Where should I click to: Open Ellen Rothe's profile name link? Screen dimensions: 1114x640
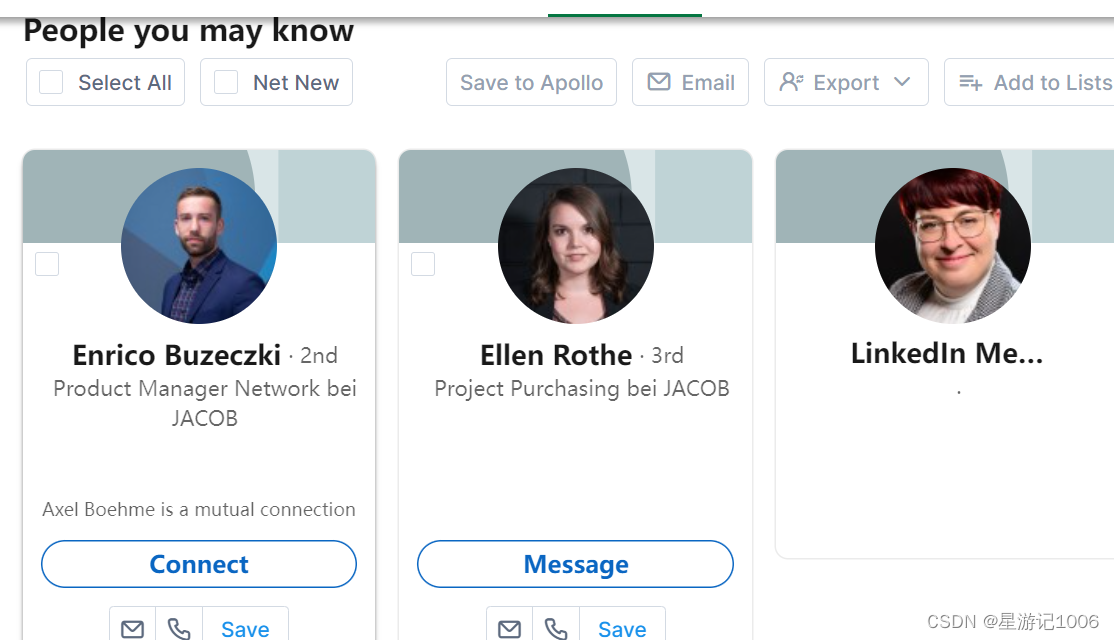(556, 354)
